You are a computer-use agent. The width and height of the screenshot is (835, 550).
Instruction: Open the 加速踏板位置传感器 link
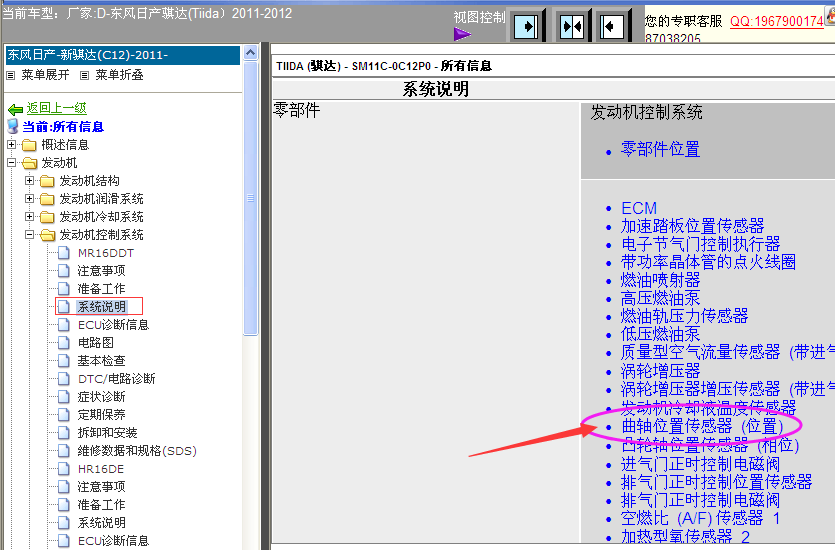point(692,226)
